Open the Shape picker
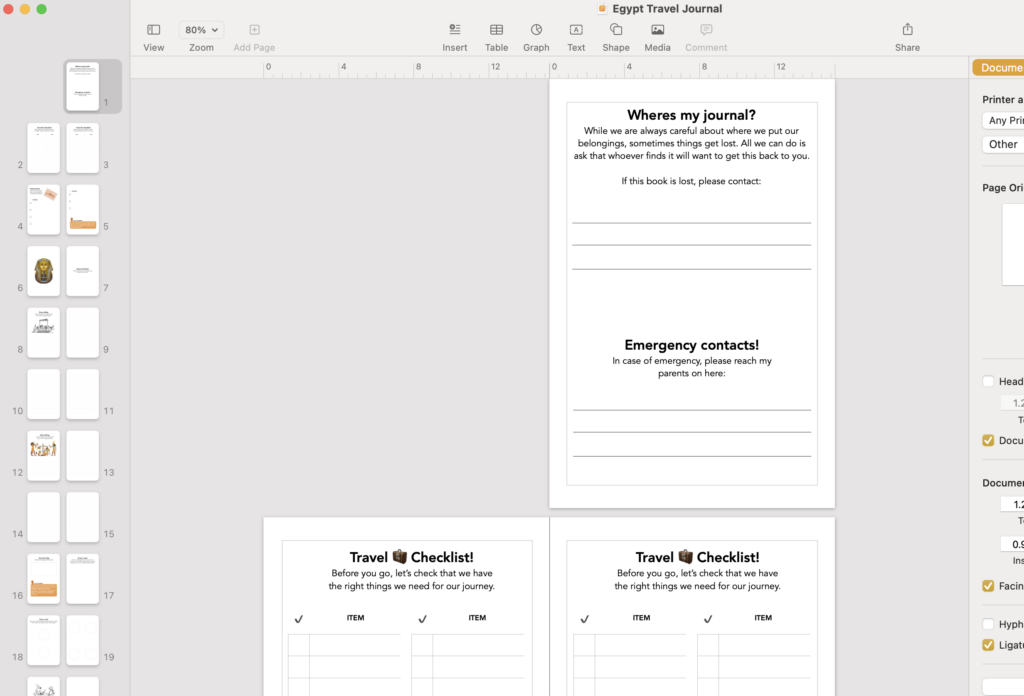The image size is (1024, 696). coord(616,30)
